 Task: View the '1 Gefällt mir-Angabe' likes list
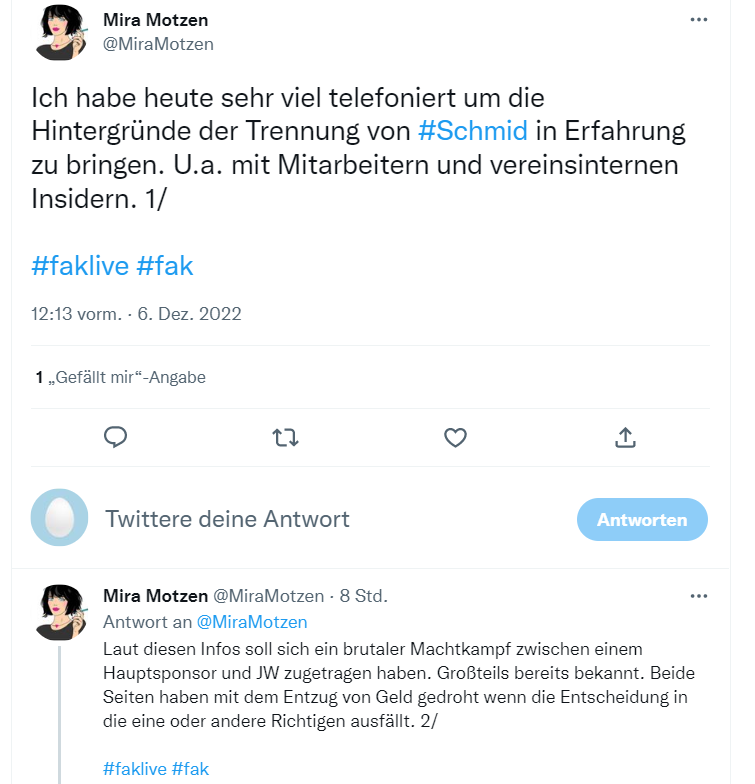coord(120,377)
